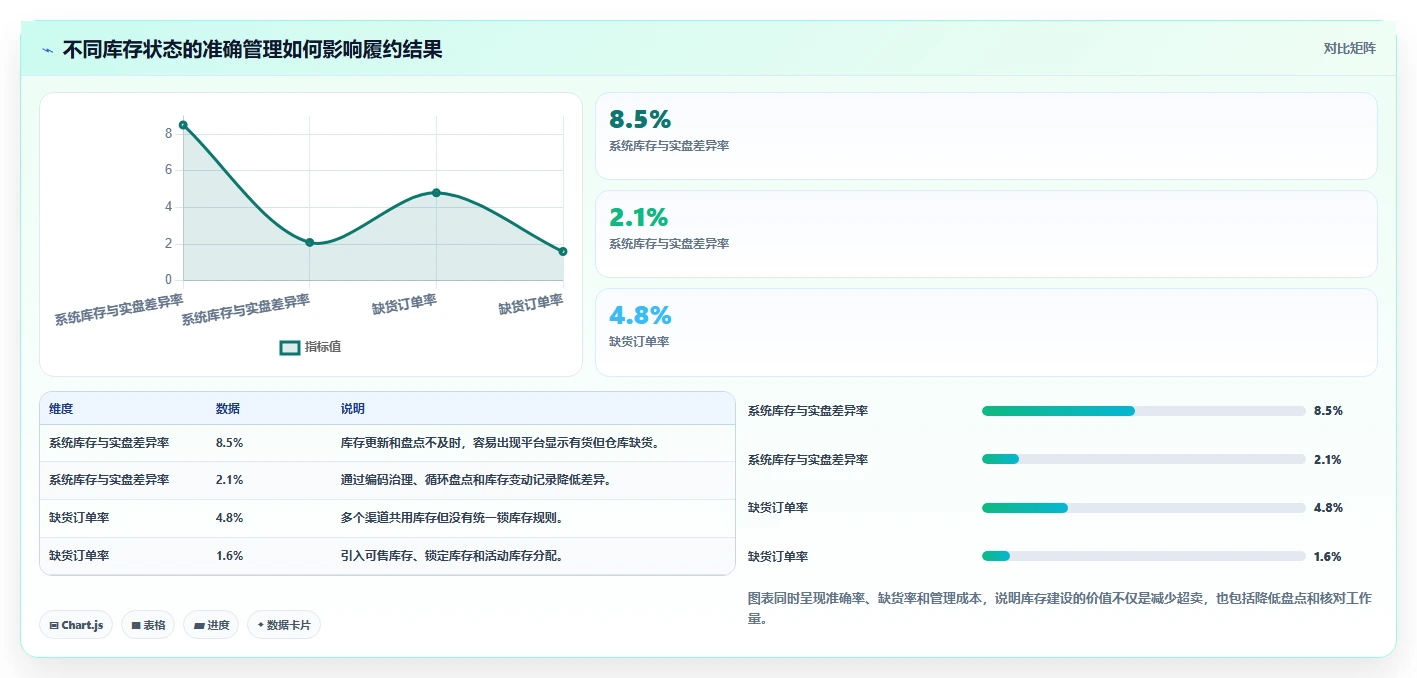This screenshot has width=1417, height=678.
Task: Click 缺货订单率 label in the 4.8% stat card
Action: 639,342
